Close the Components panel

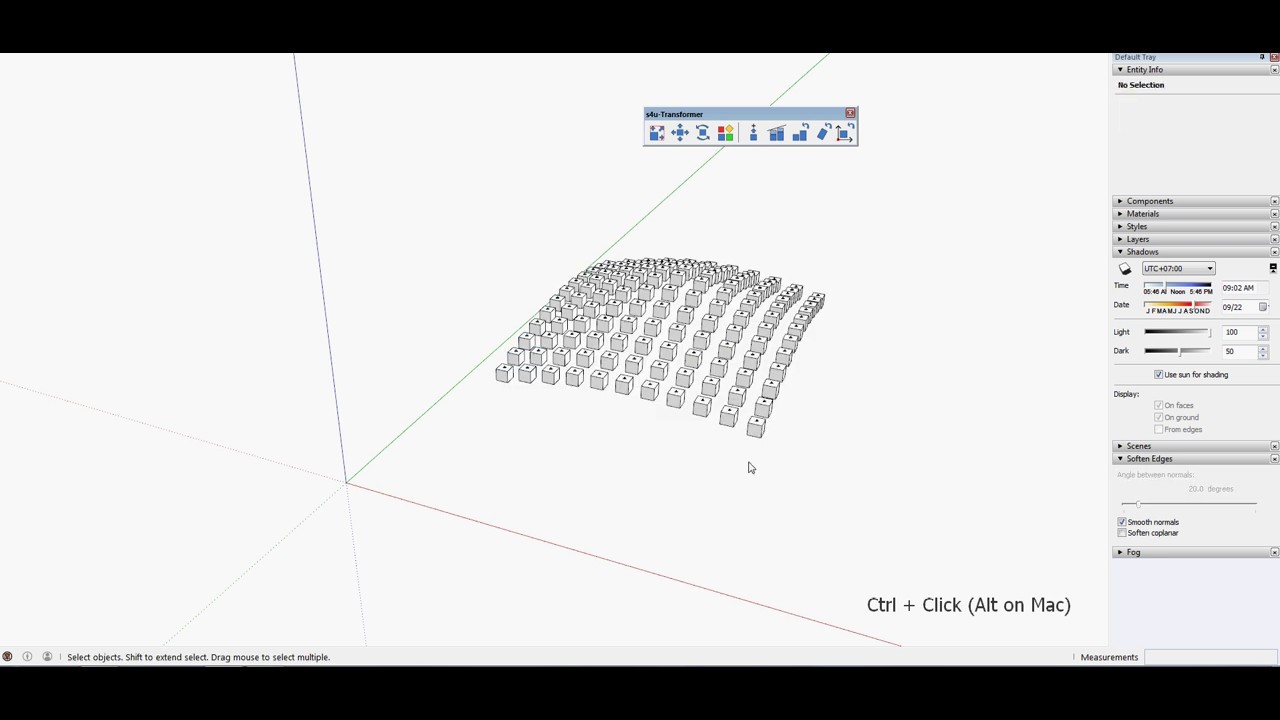point(1274,201)
